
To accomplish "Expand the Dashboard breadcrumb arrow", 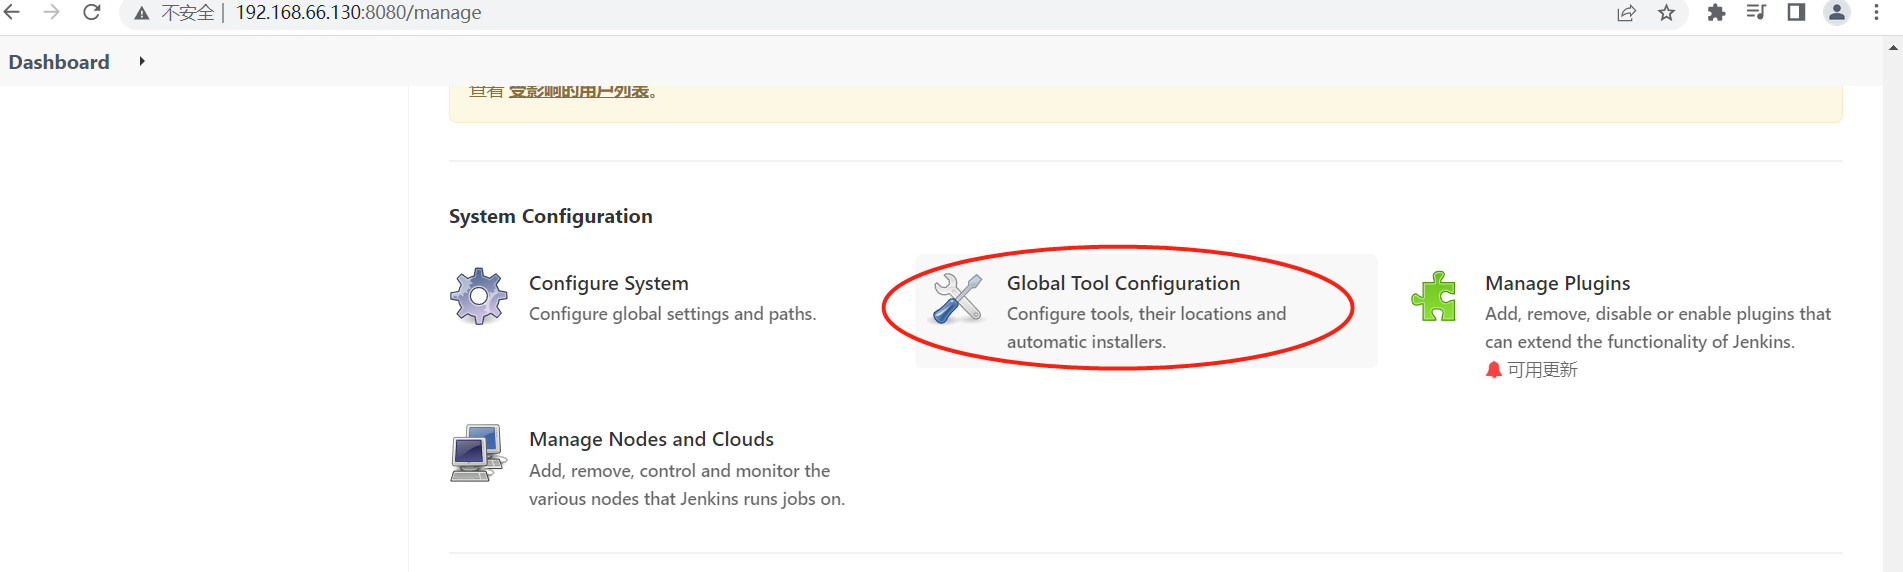I will (142, 62).
